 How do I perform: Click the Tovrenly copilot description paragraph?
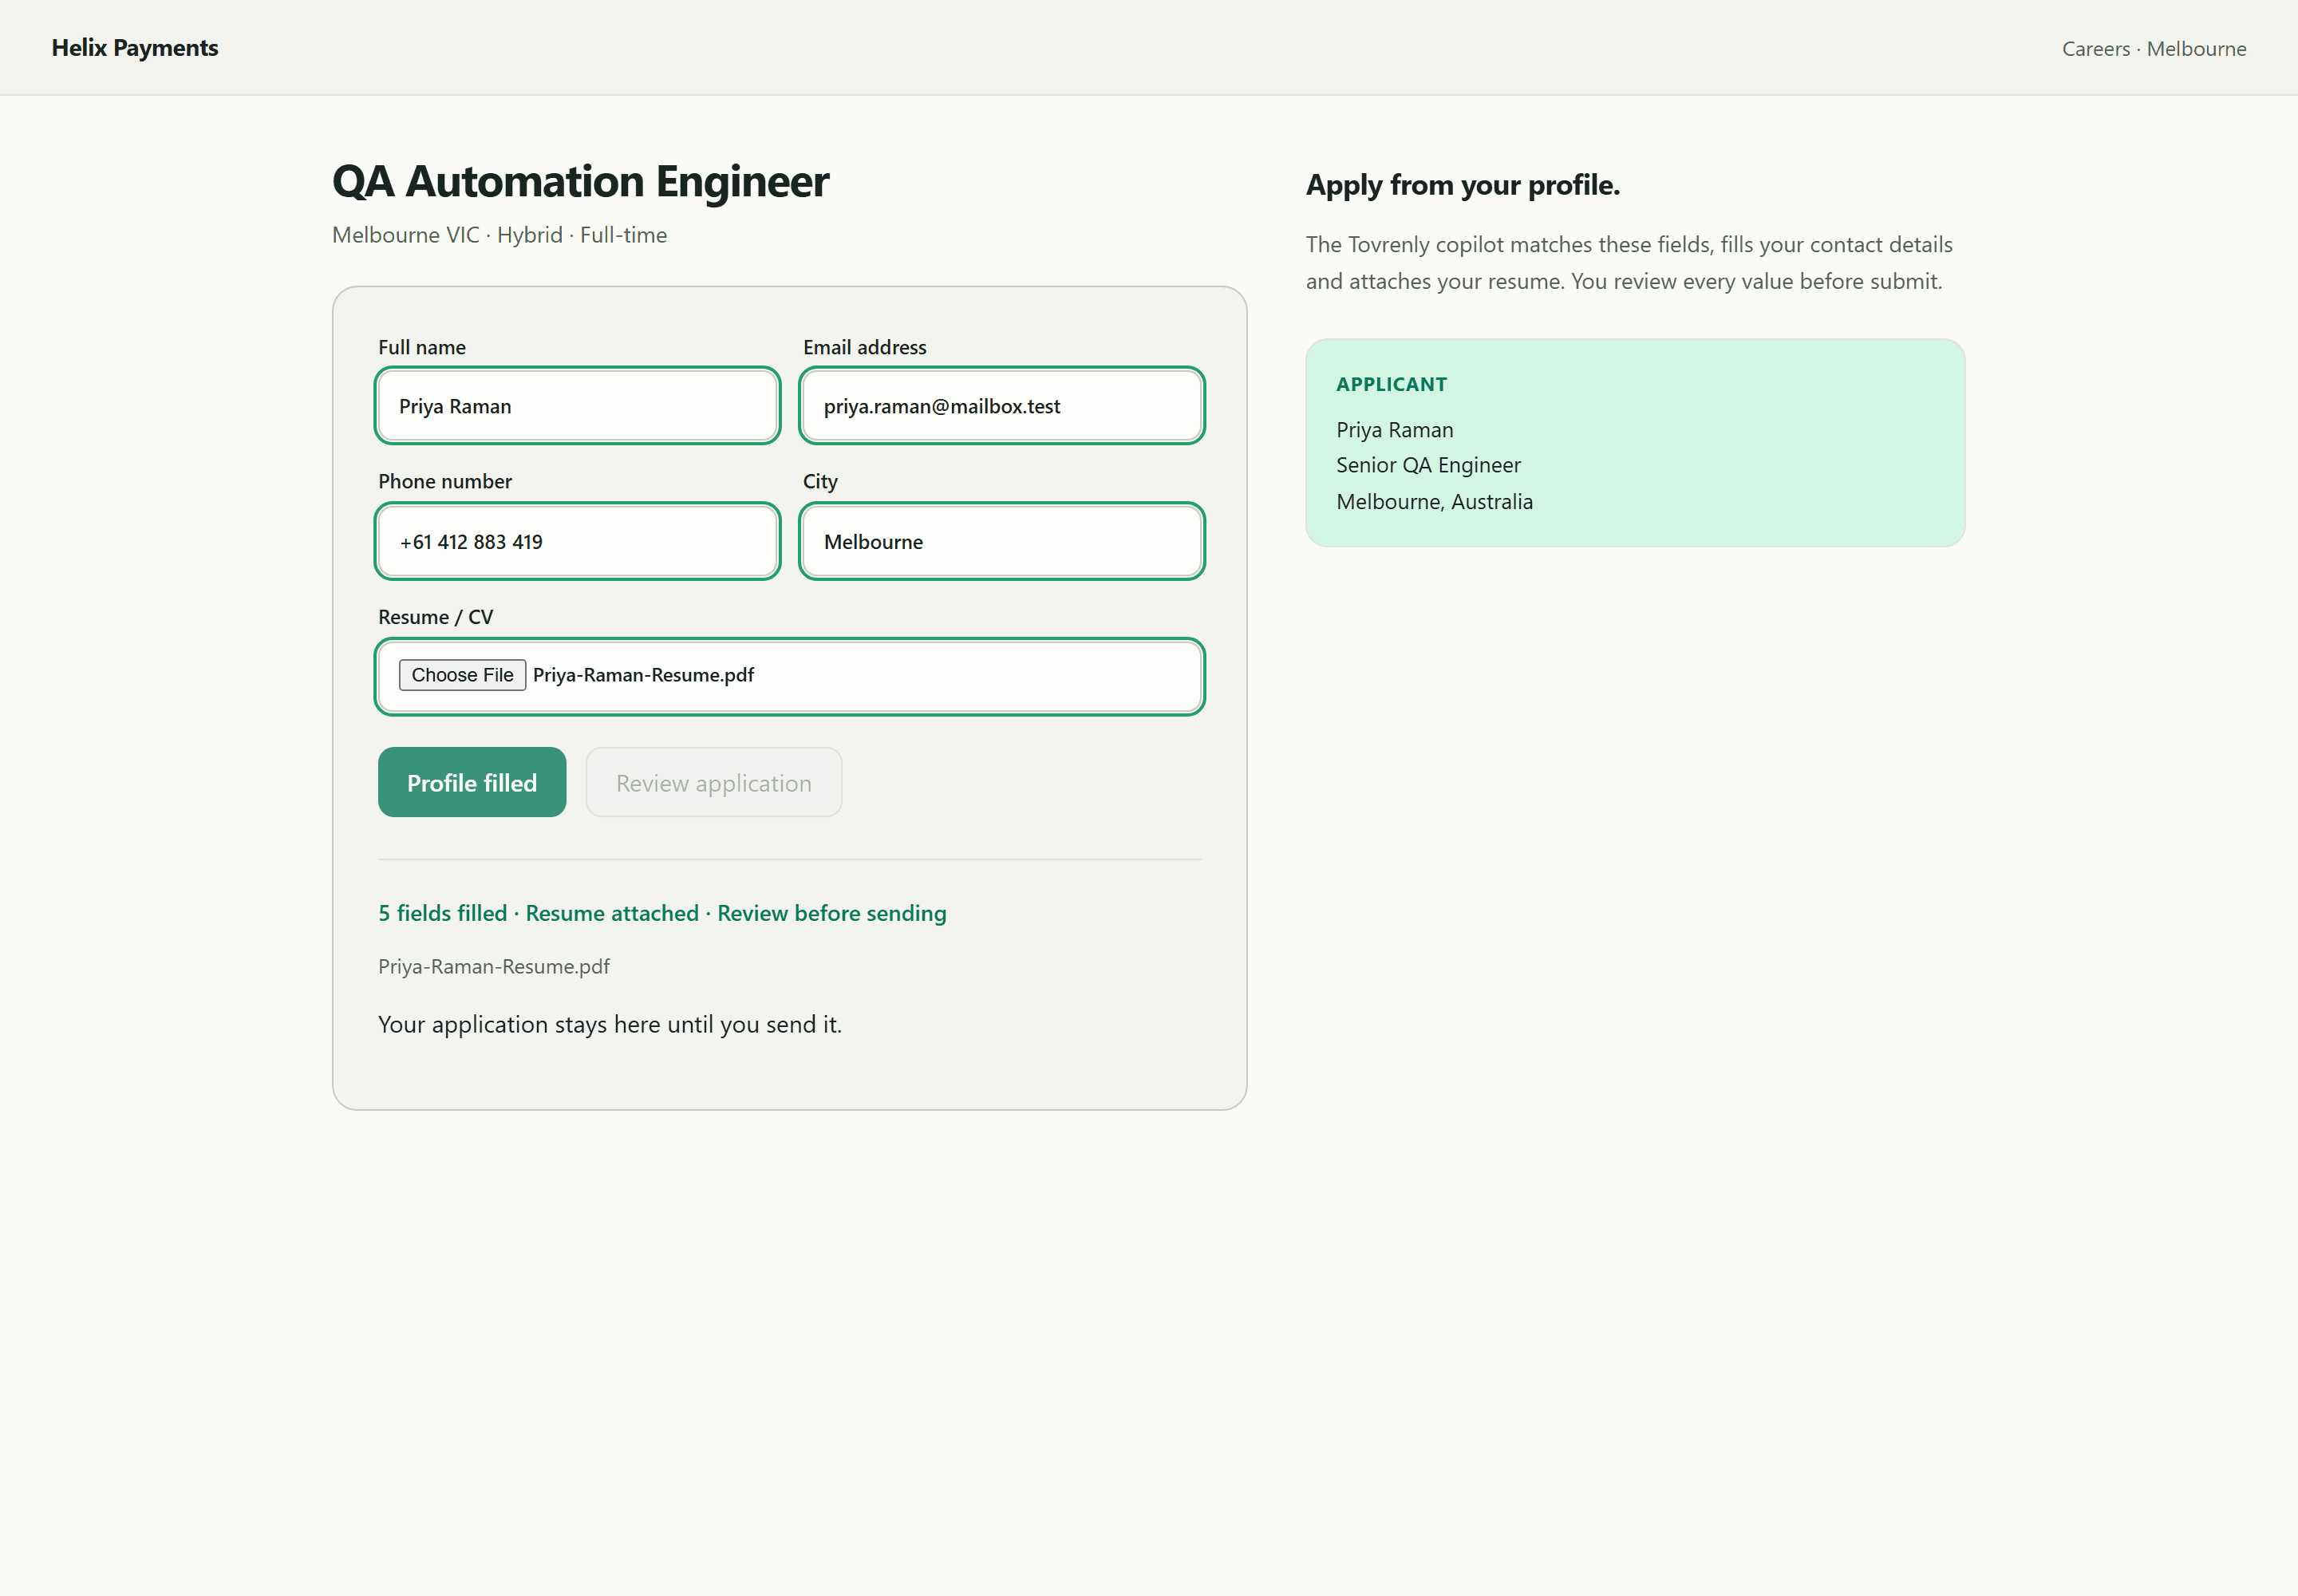(x=1629, y=263)
